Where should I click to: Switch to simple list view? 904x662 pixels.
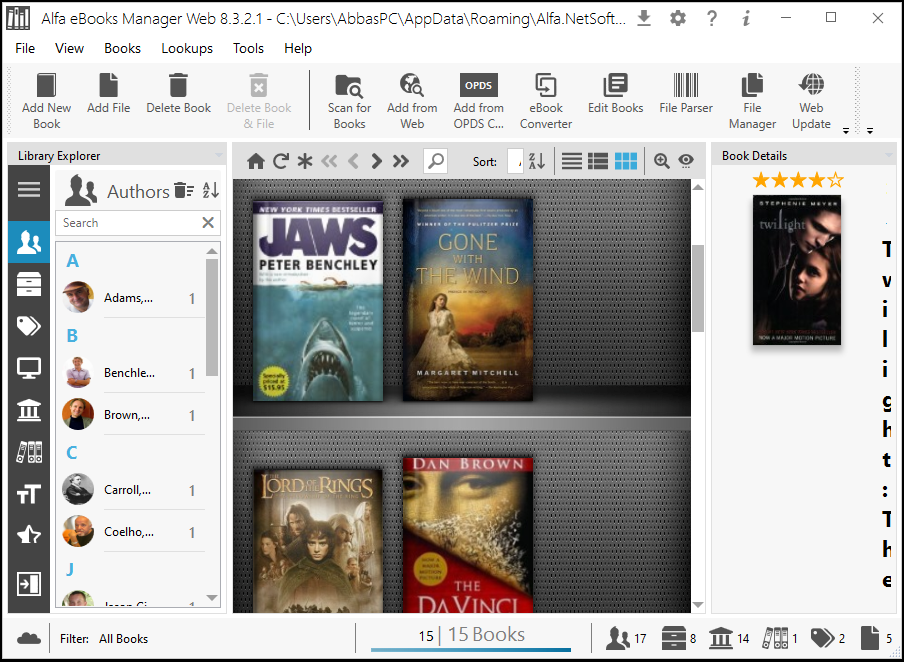point(571,161)
